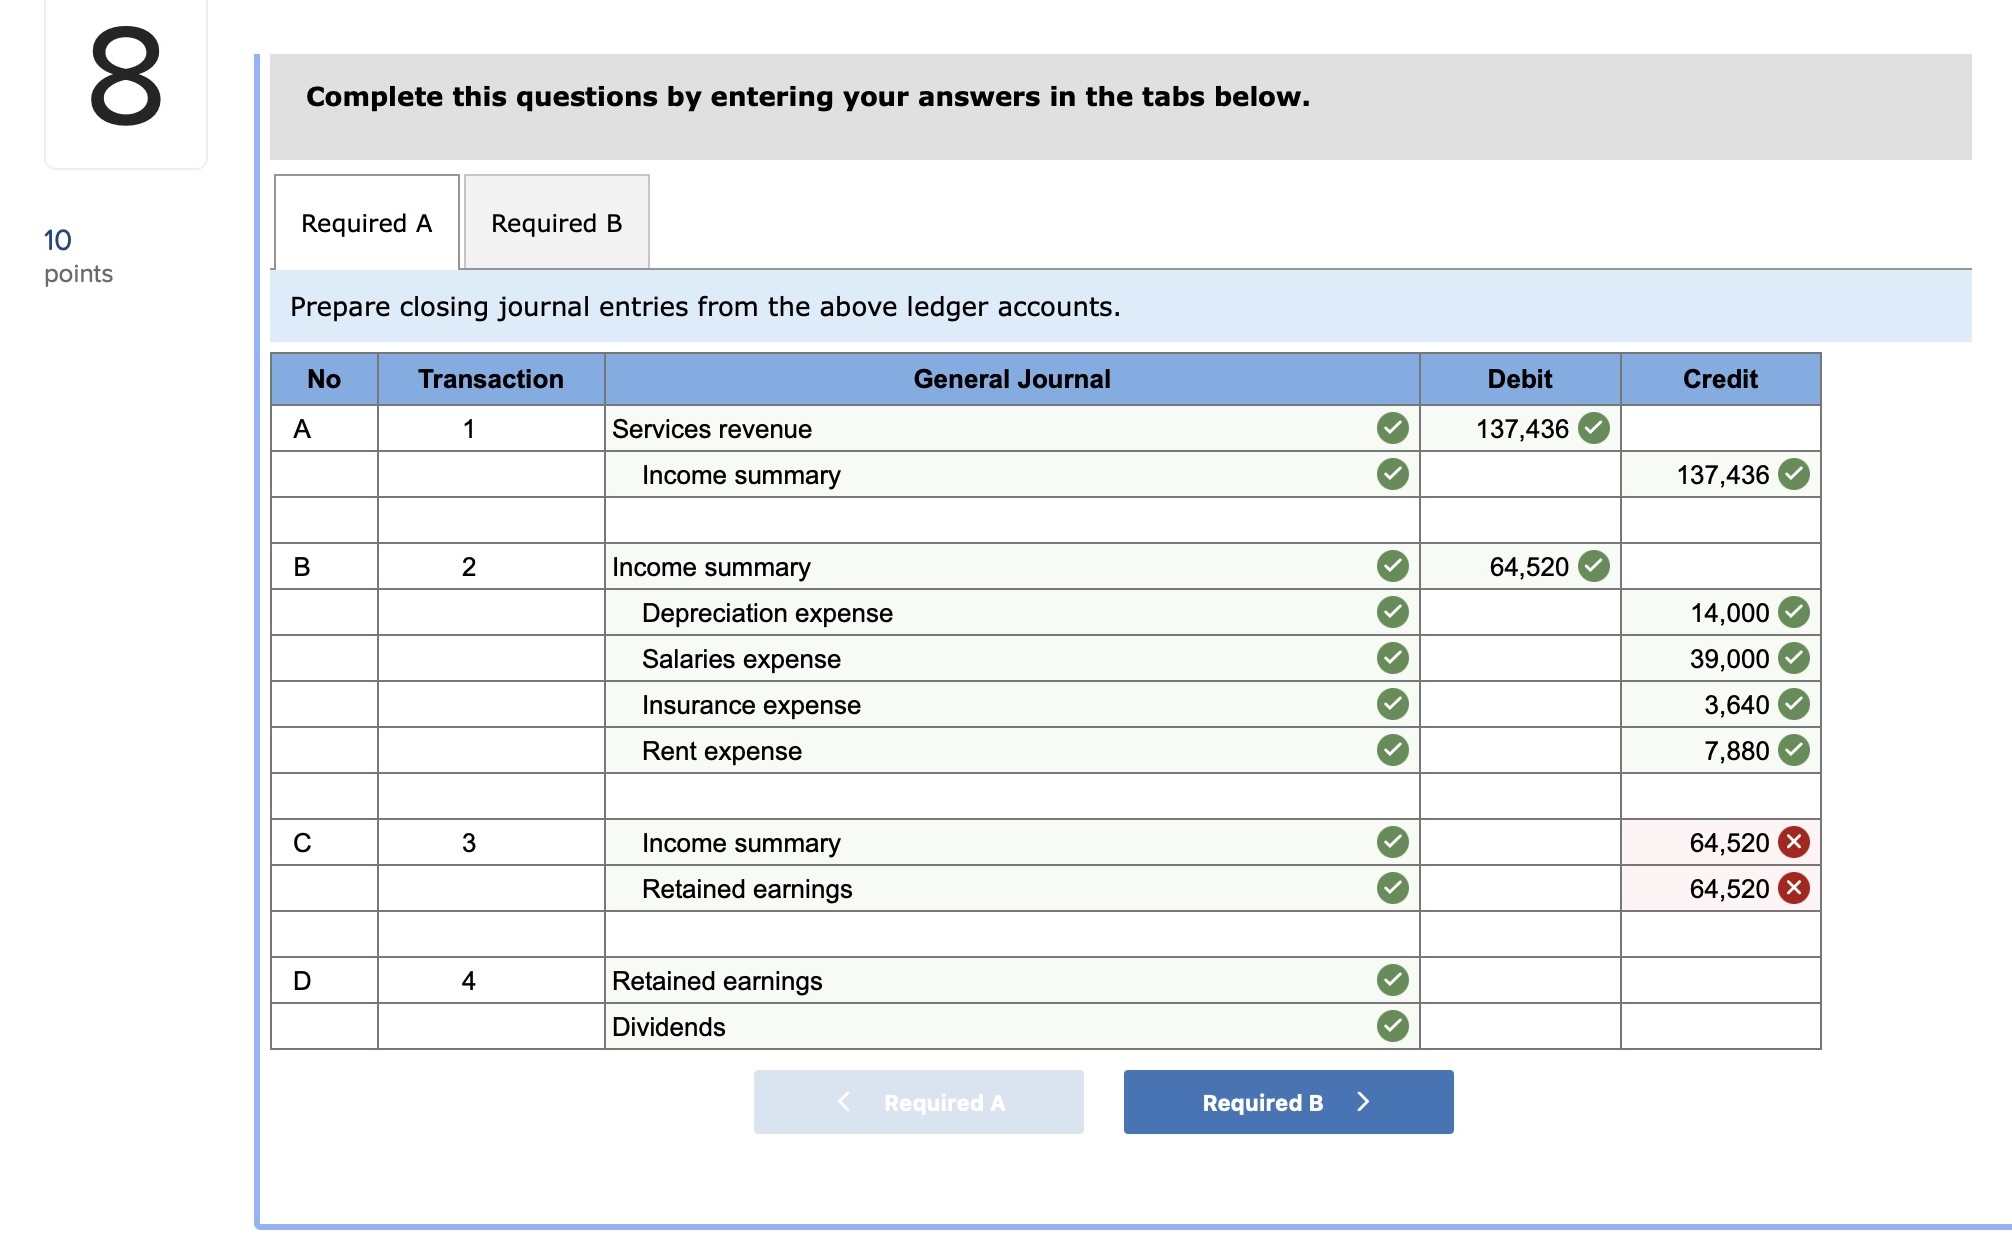Open the Rent expense account selection cell
This screenshot has width=2012, height=1244.
pos(990,751)
